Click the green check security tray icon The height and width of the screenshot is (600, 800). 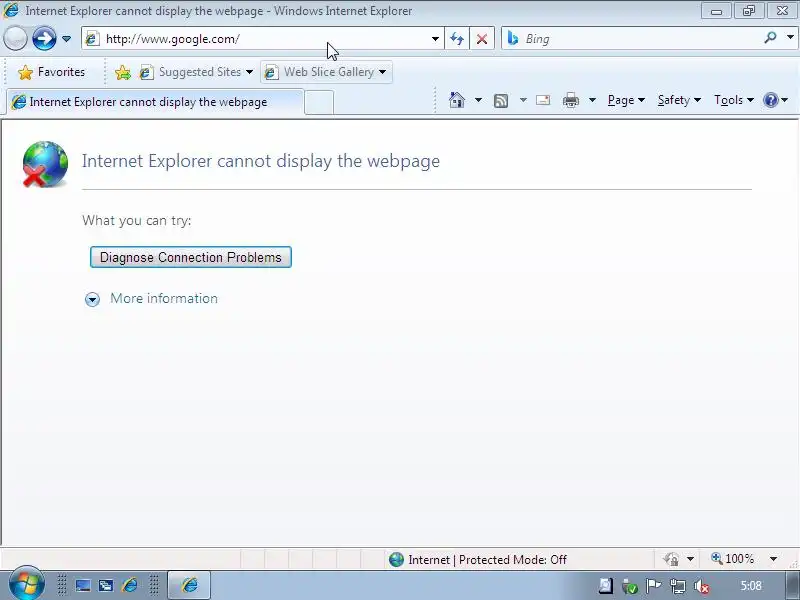pos(630,586)
